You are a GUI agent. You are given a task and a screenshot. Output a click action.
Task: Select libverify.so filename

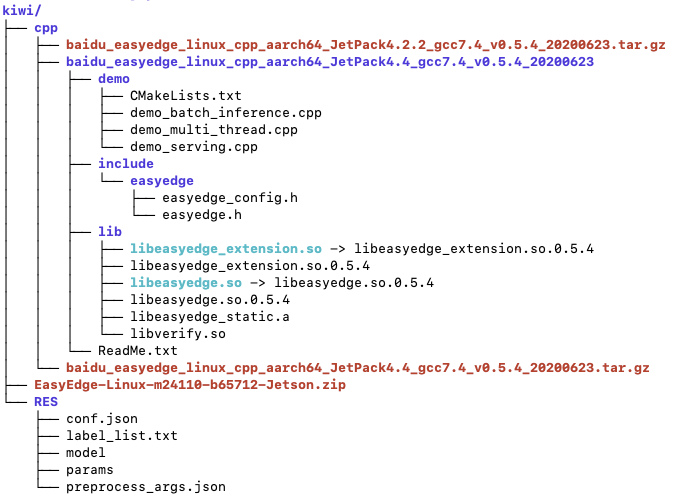pos(178,334)
